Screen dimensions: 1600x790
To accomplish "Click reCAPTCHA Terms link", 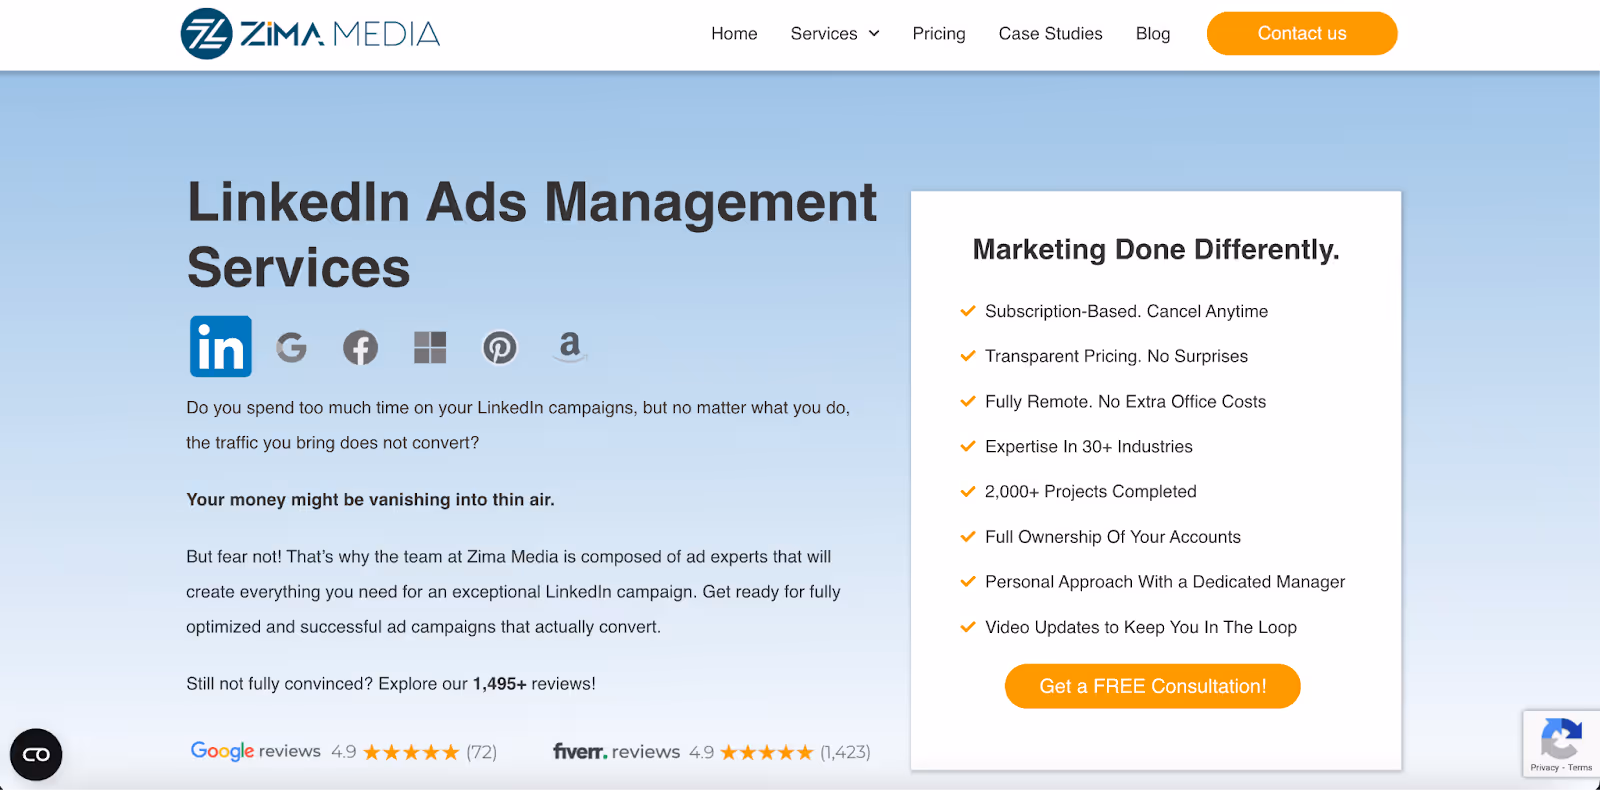I will pyautogui.click(x=1580, y=768).
